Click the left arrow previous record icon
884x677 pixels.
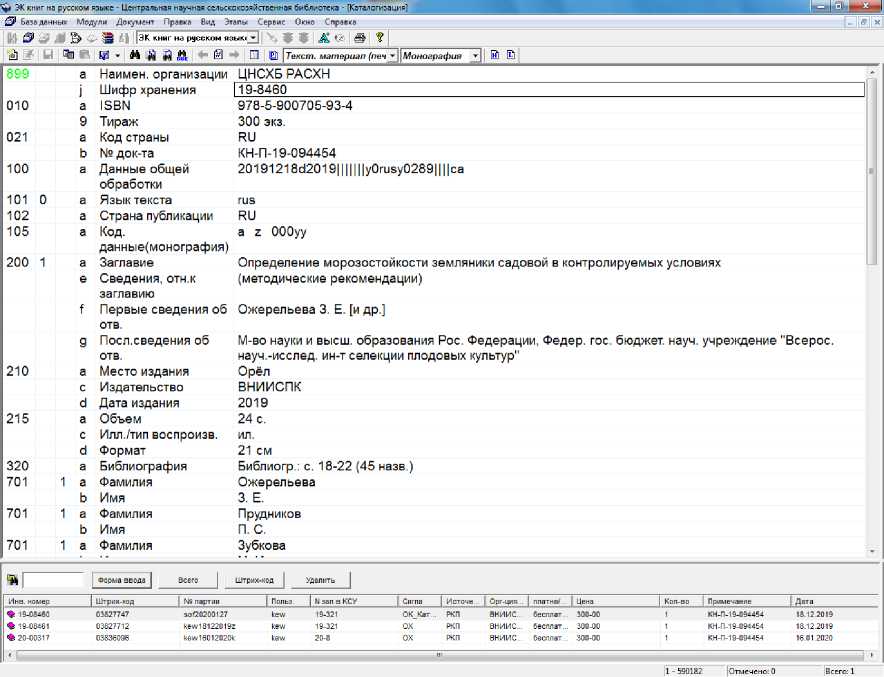(203, 55)
